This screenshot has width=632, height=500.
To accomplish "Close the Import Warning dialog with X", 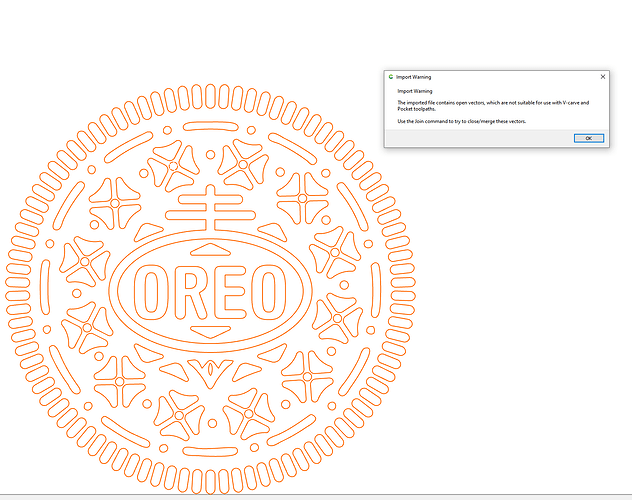I will pos(603,77).
